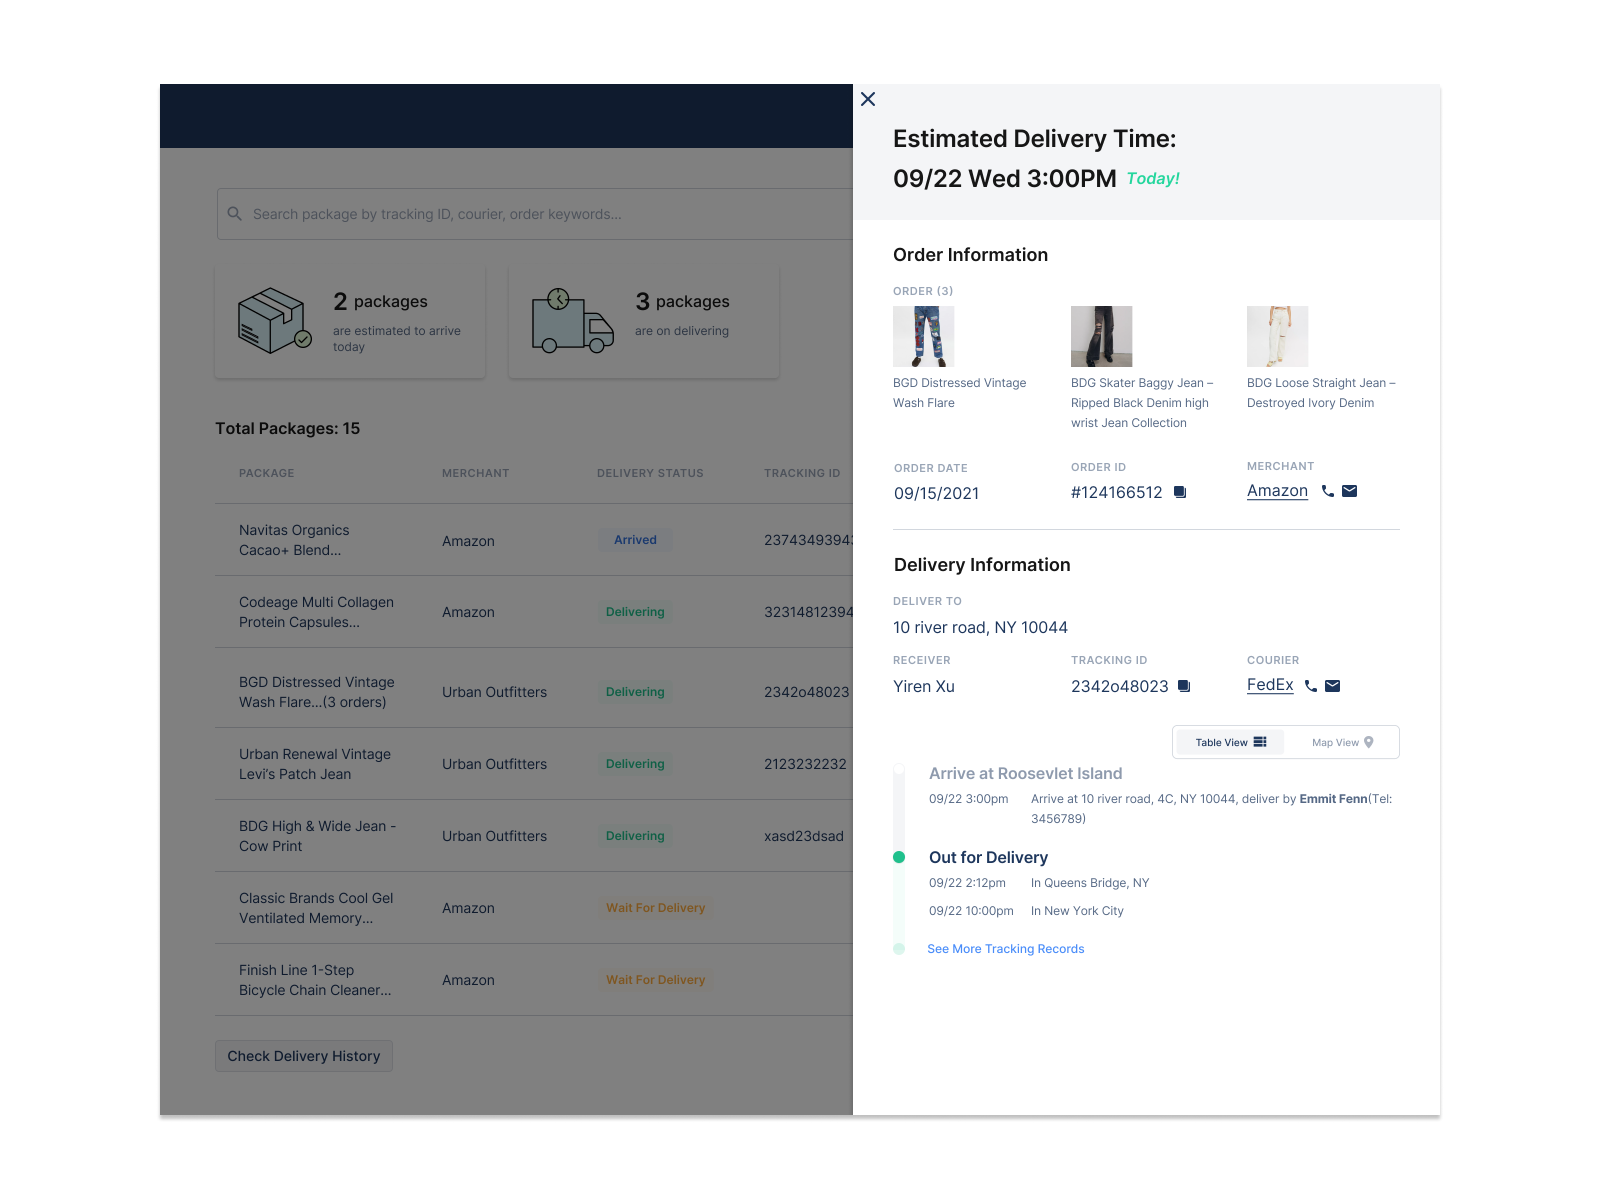Keep Table View selected
Screen dimensions: 1600x1200
[x=1228, y=742]
